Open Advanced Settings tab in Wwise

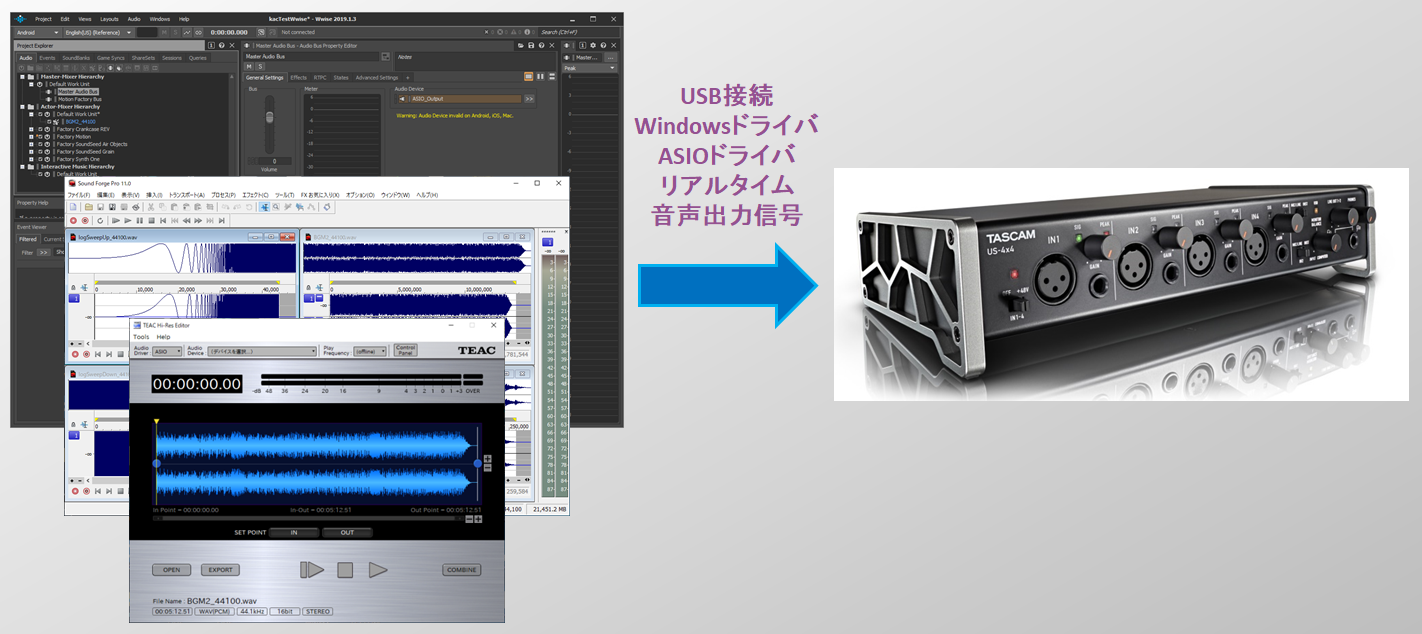(x=377, y=77)
